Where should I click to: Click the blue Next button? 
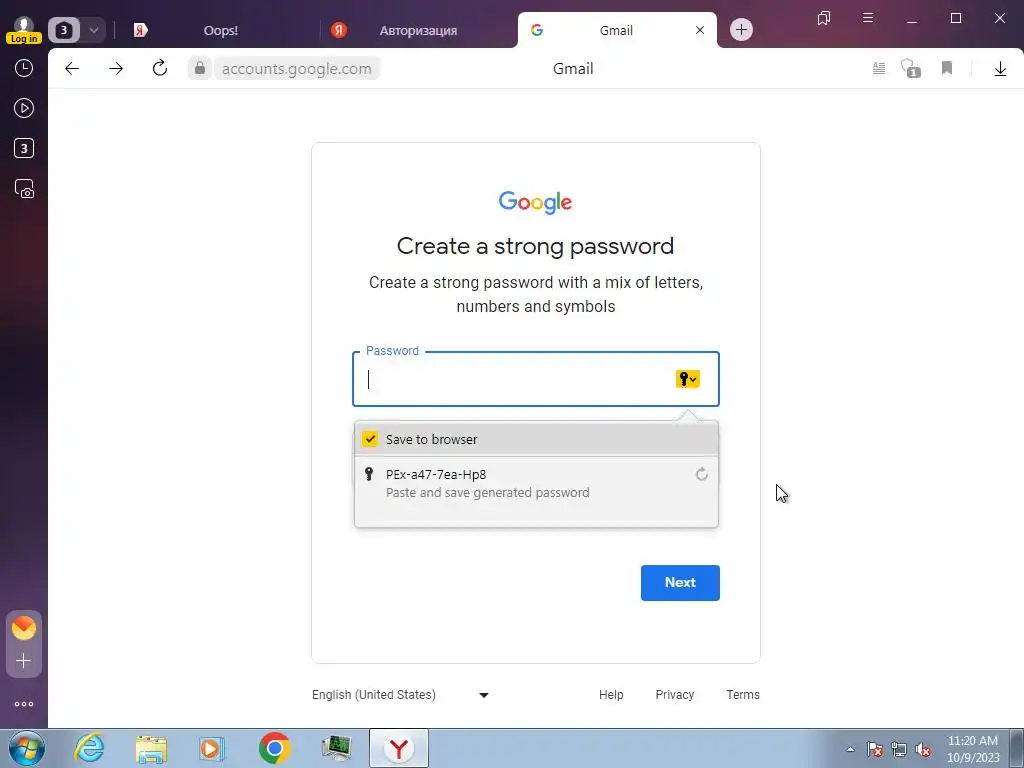680,583
